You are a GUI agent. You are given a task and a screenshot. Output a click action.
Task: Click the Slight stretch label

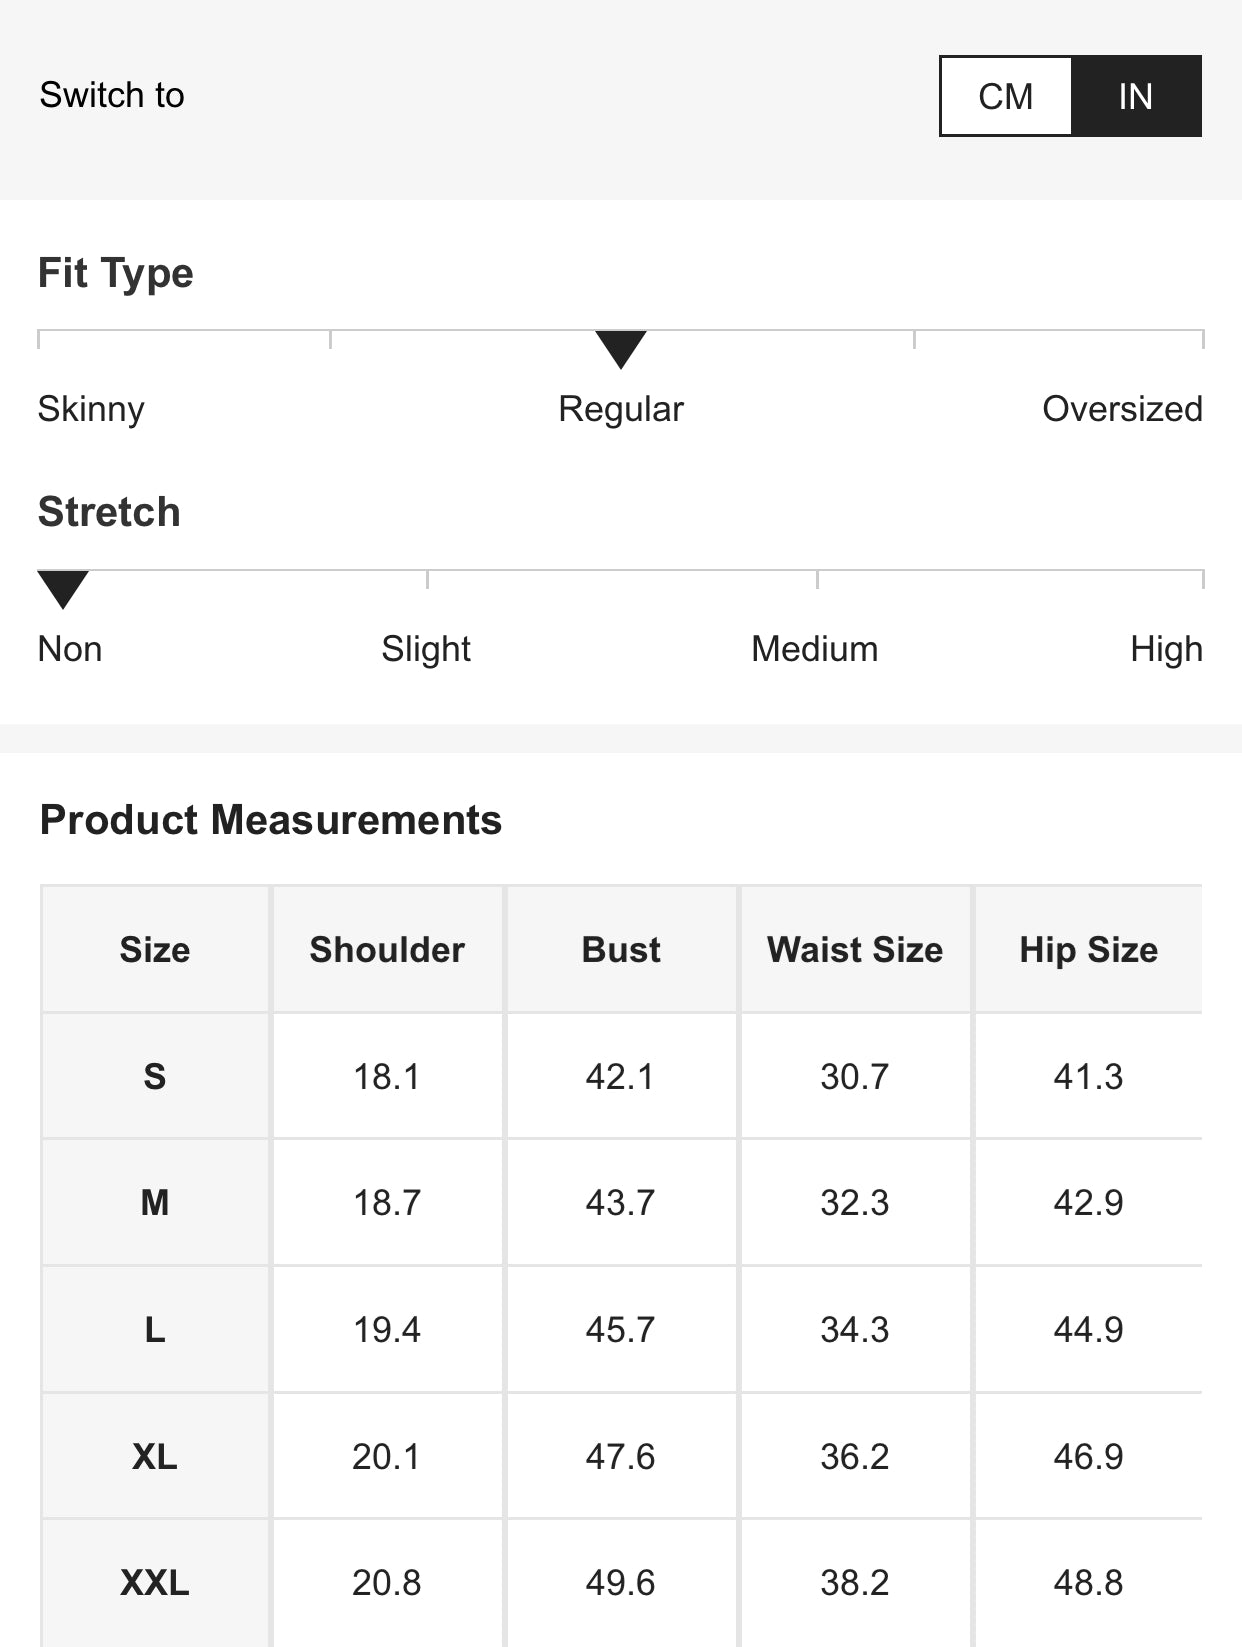pyautogui.click(x=426, y=649)
